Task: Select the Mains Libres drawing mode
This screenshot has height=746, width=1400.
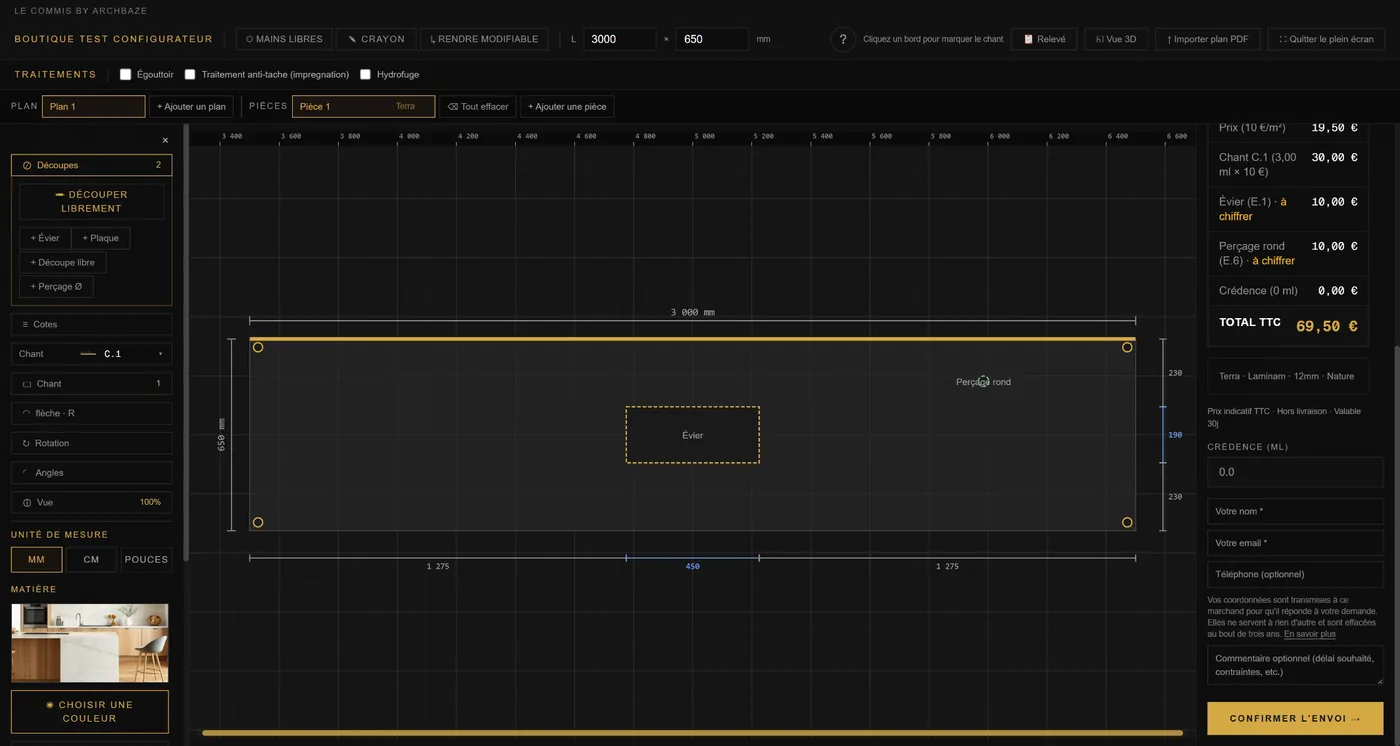Action: [x=284, y=39]
